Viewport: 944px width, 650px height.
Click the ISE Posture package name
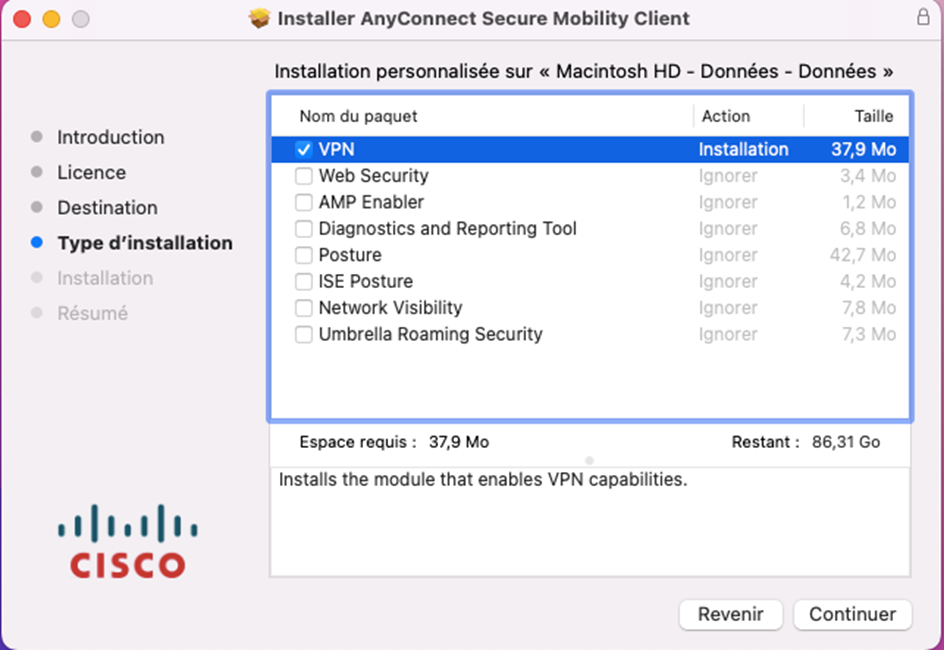[x=366, y=282]
